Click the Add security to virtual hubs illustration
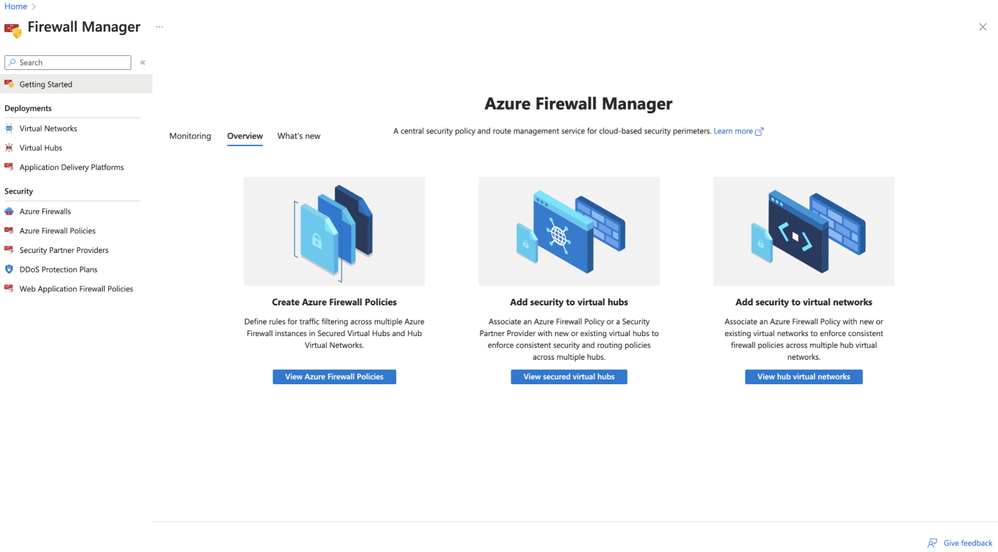 pyautogui.click(x=569, y=231)
